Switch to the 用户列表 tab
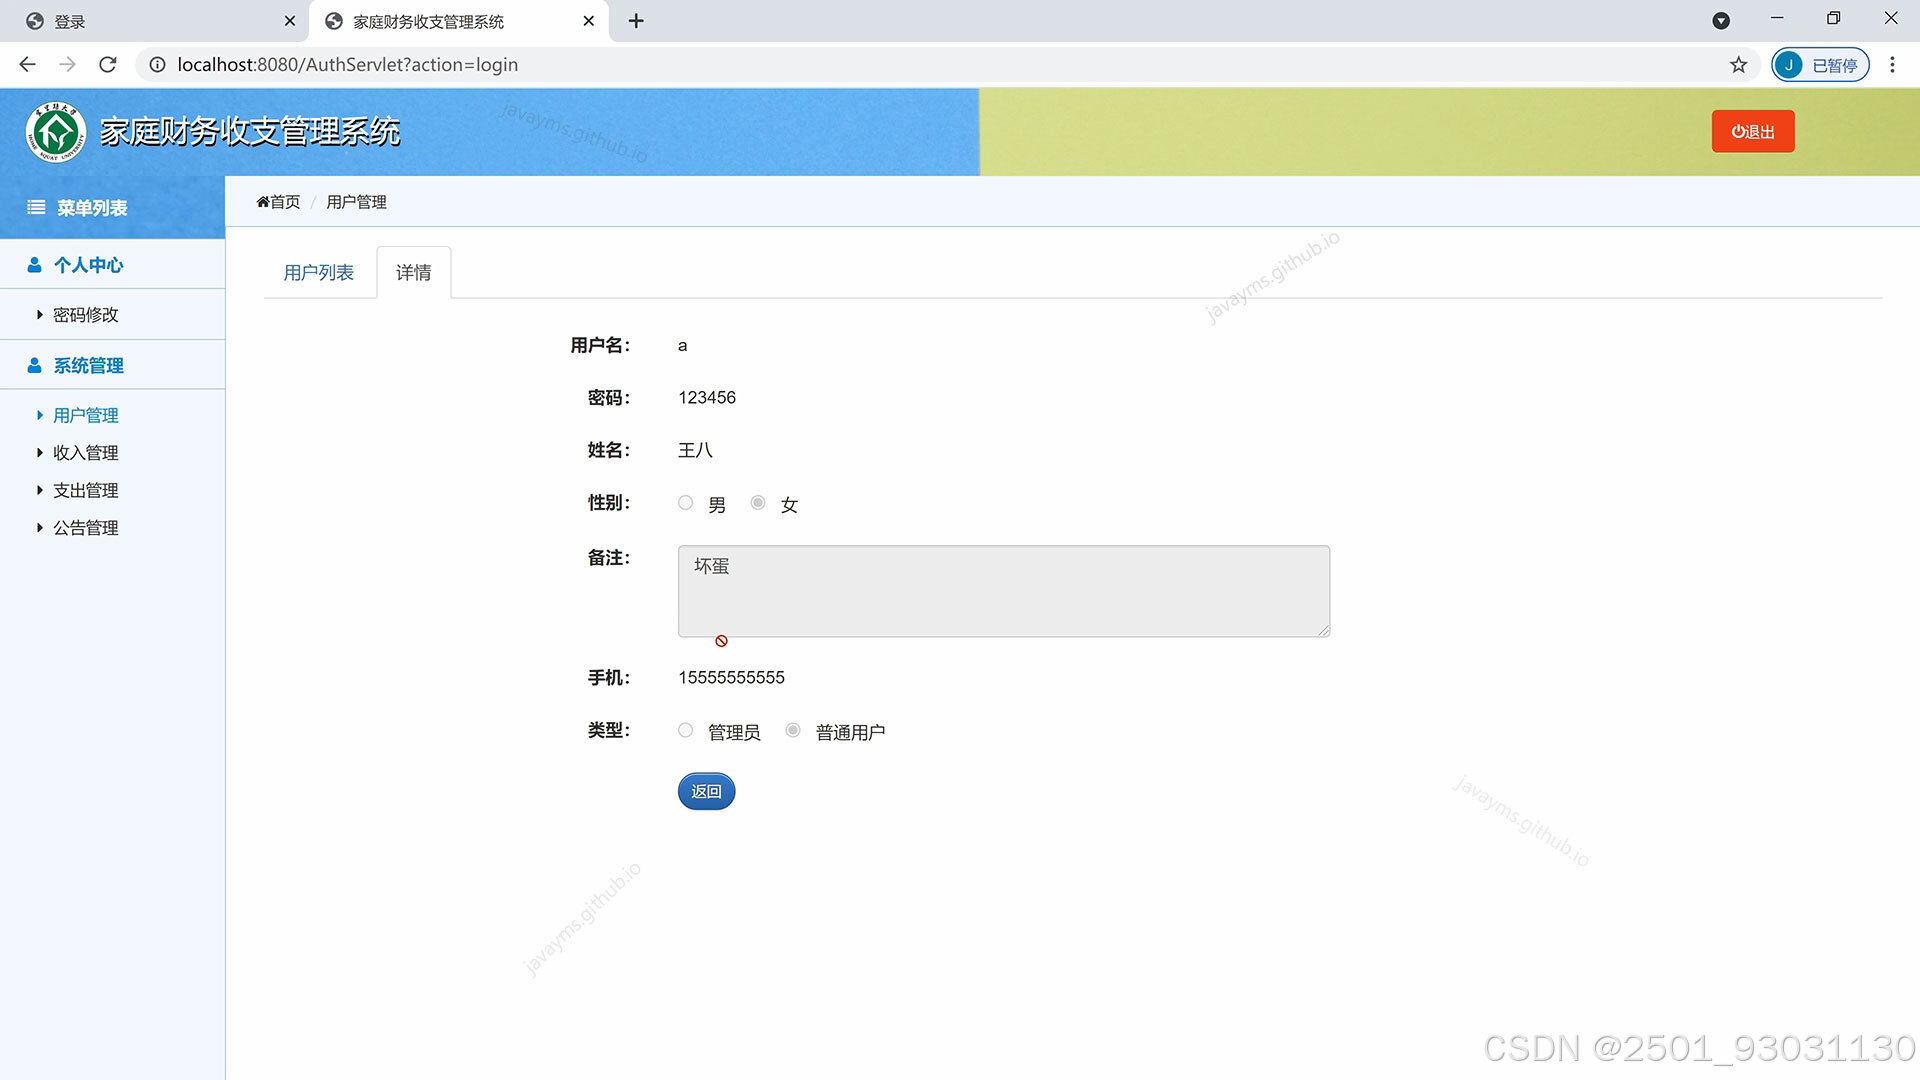Viewport: 1920px width, 1080px height. 318,273
